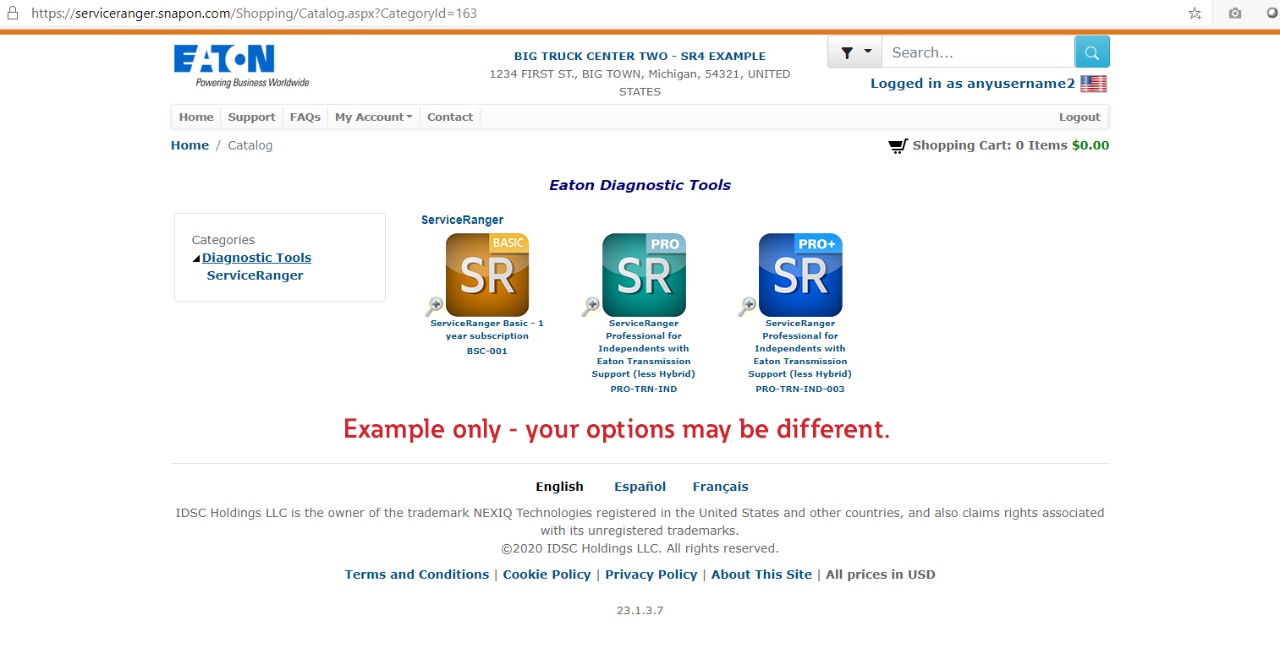Click the United States flag icon
The width and height of the screenshot is (1280, 659).
click(1093, 84)
